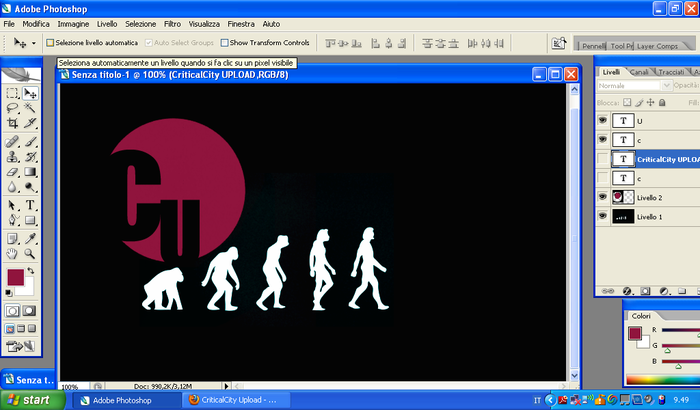Select the Gradient tool

pyautogui.click(x=30, y=172)
